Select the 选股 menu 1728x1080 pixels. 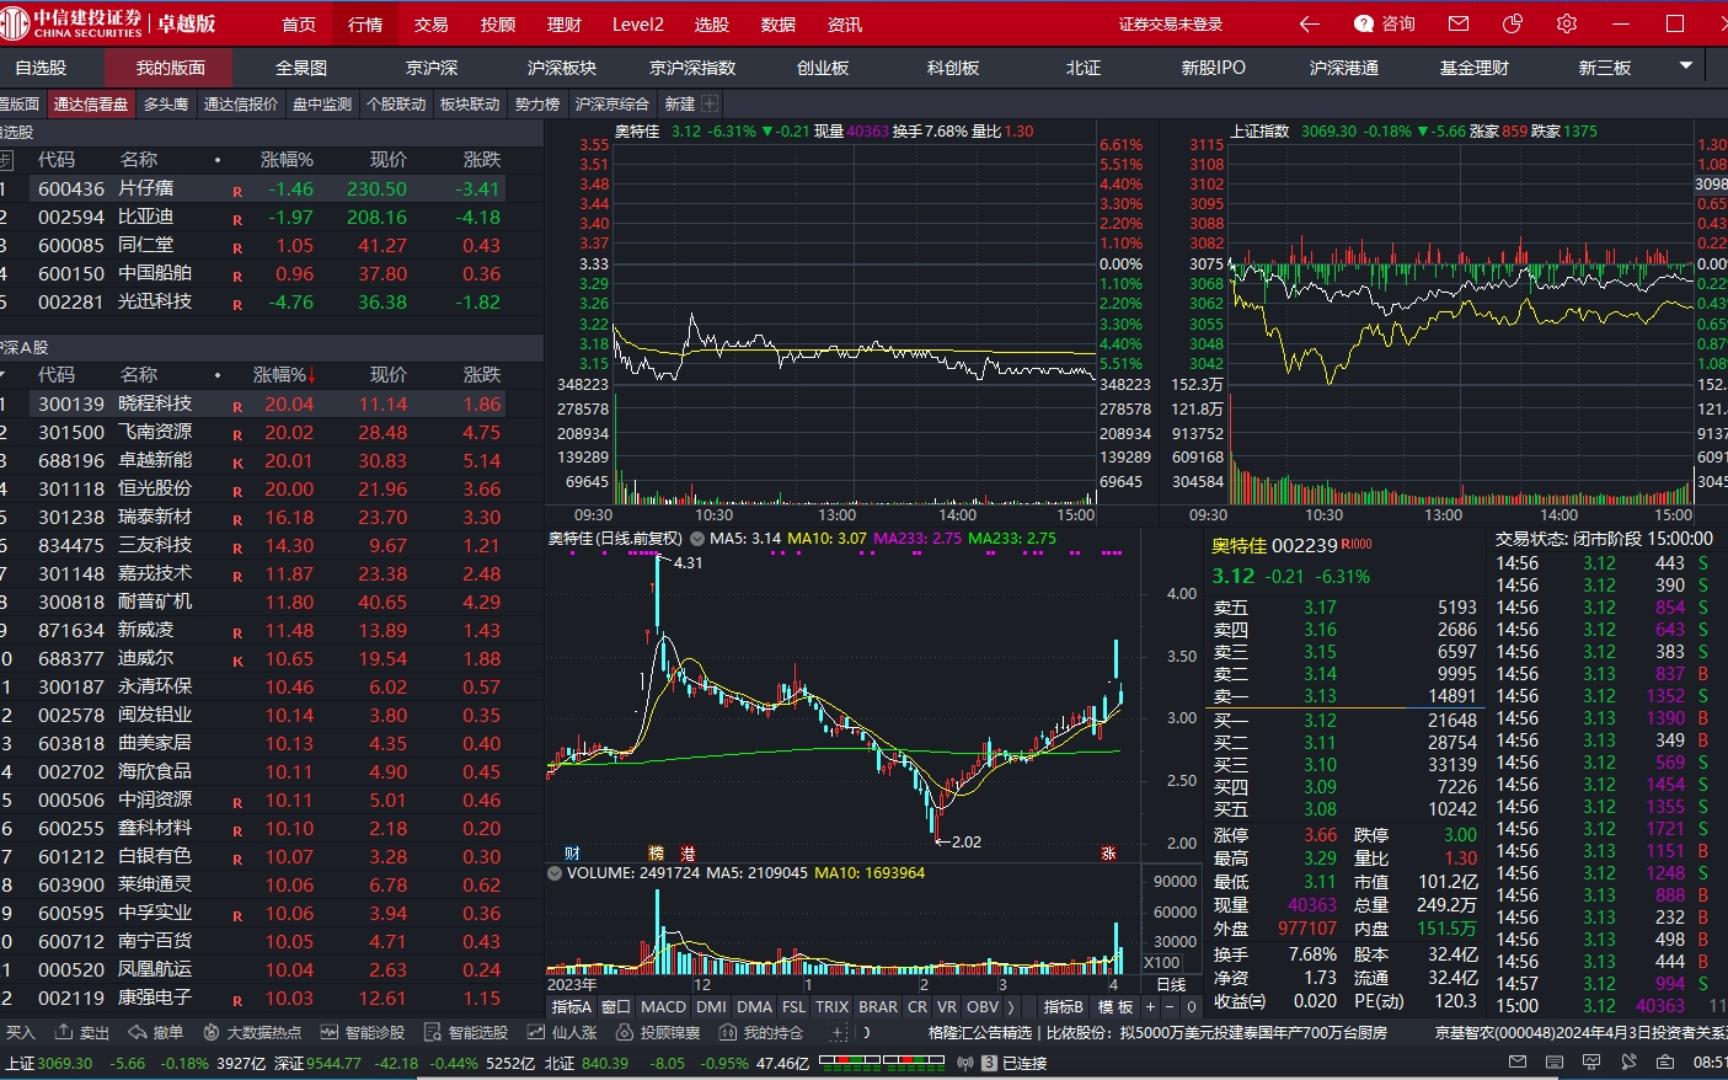tap(712, 24)
